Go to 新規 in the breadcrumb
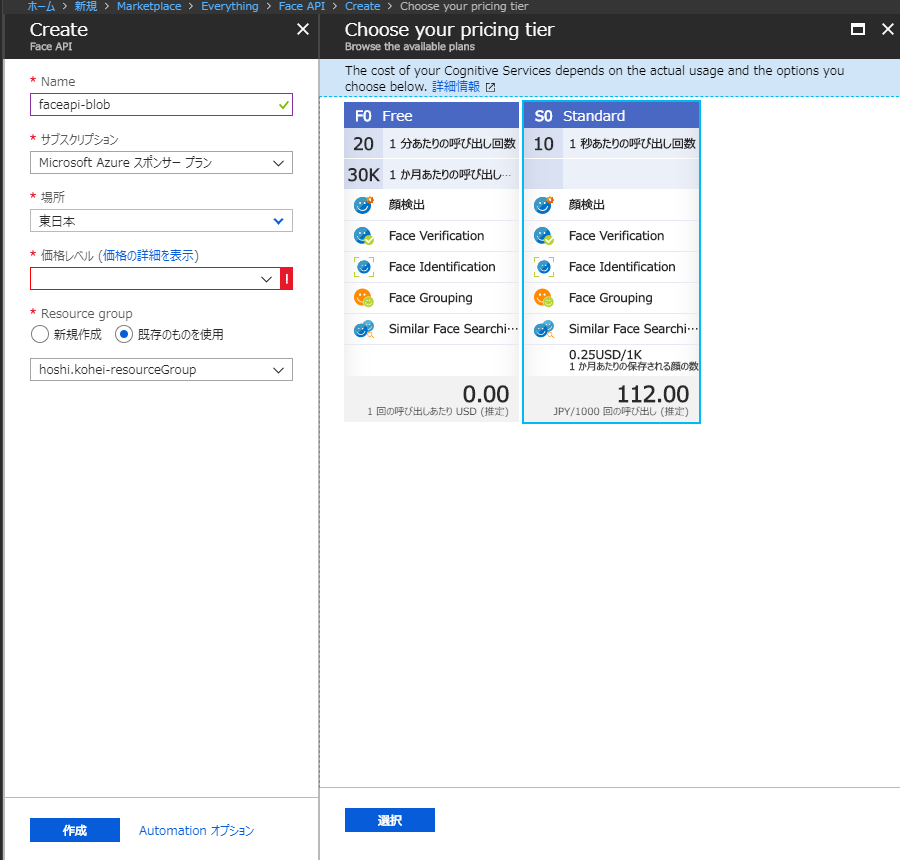900x860 pixels. pos(86,6)
